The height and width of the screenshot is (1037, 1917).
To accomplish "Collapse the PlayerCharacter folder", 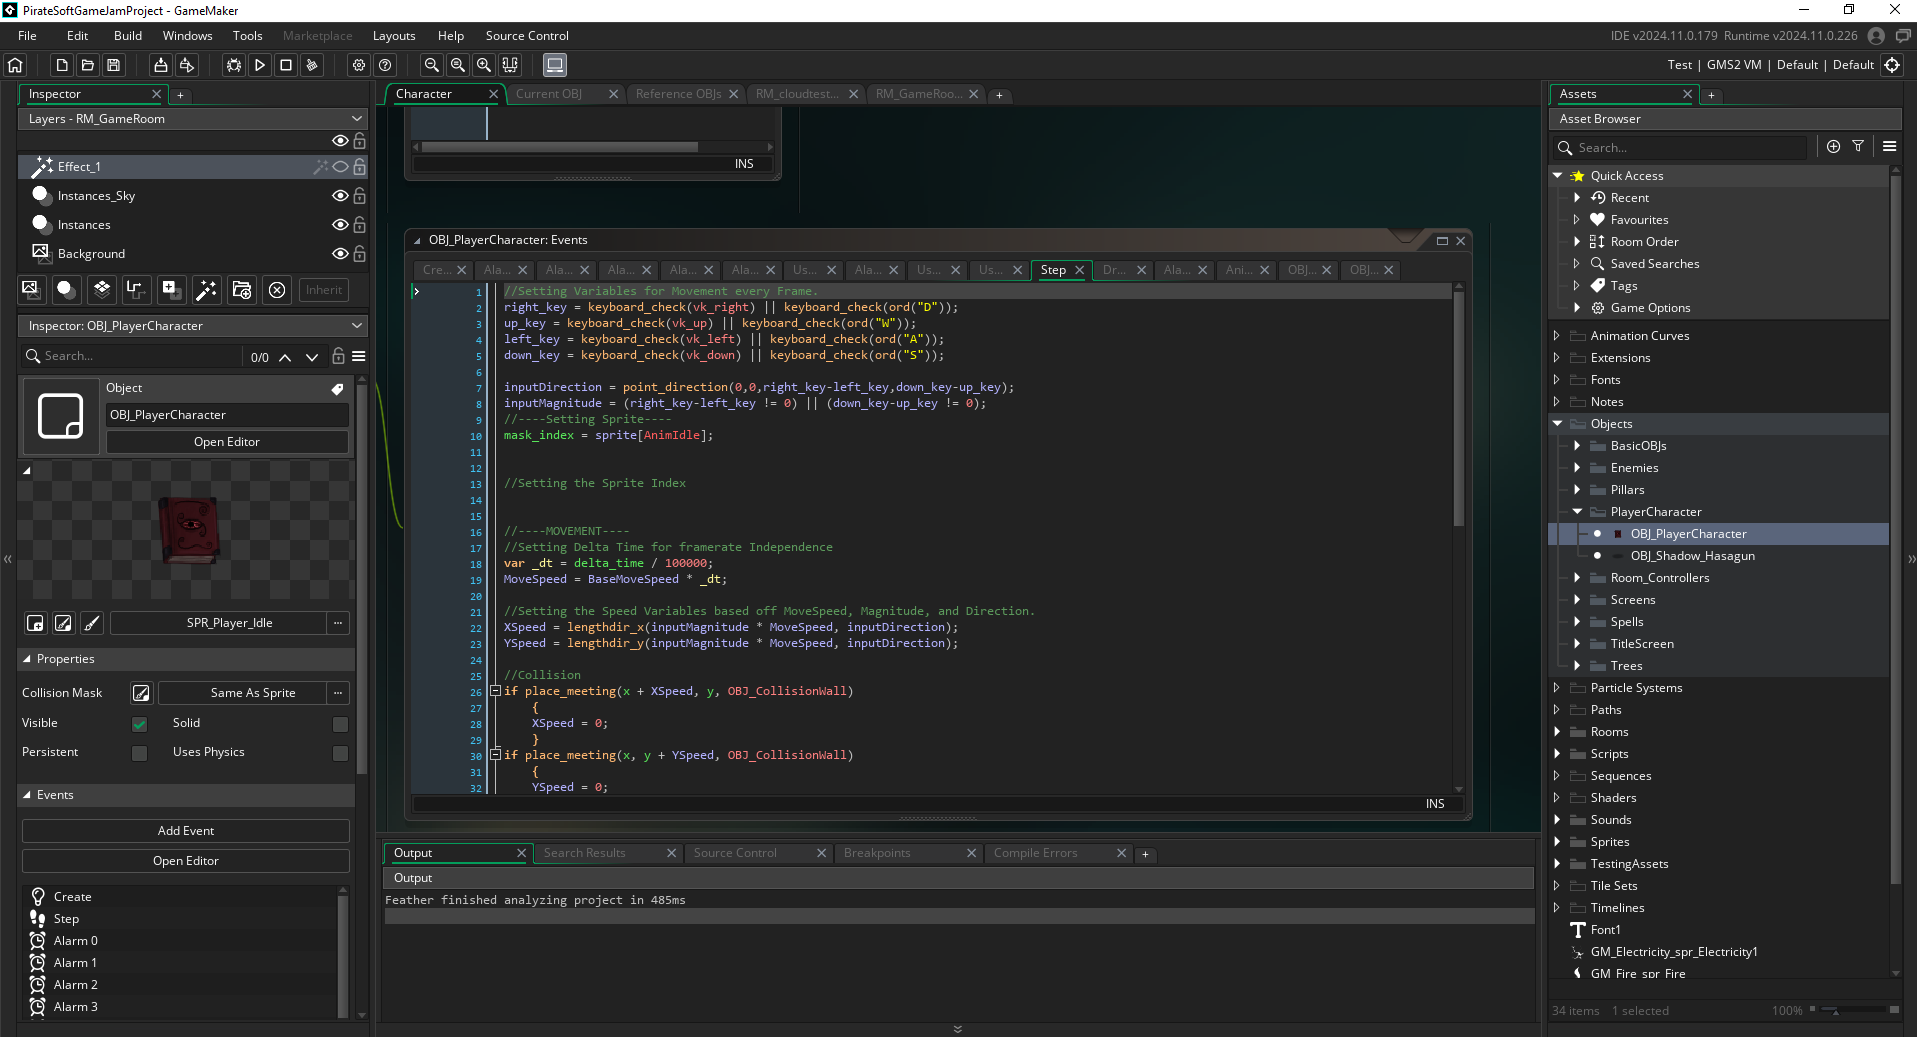I will pos(1577,512).
